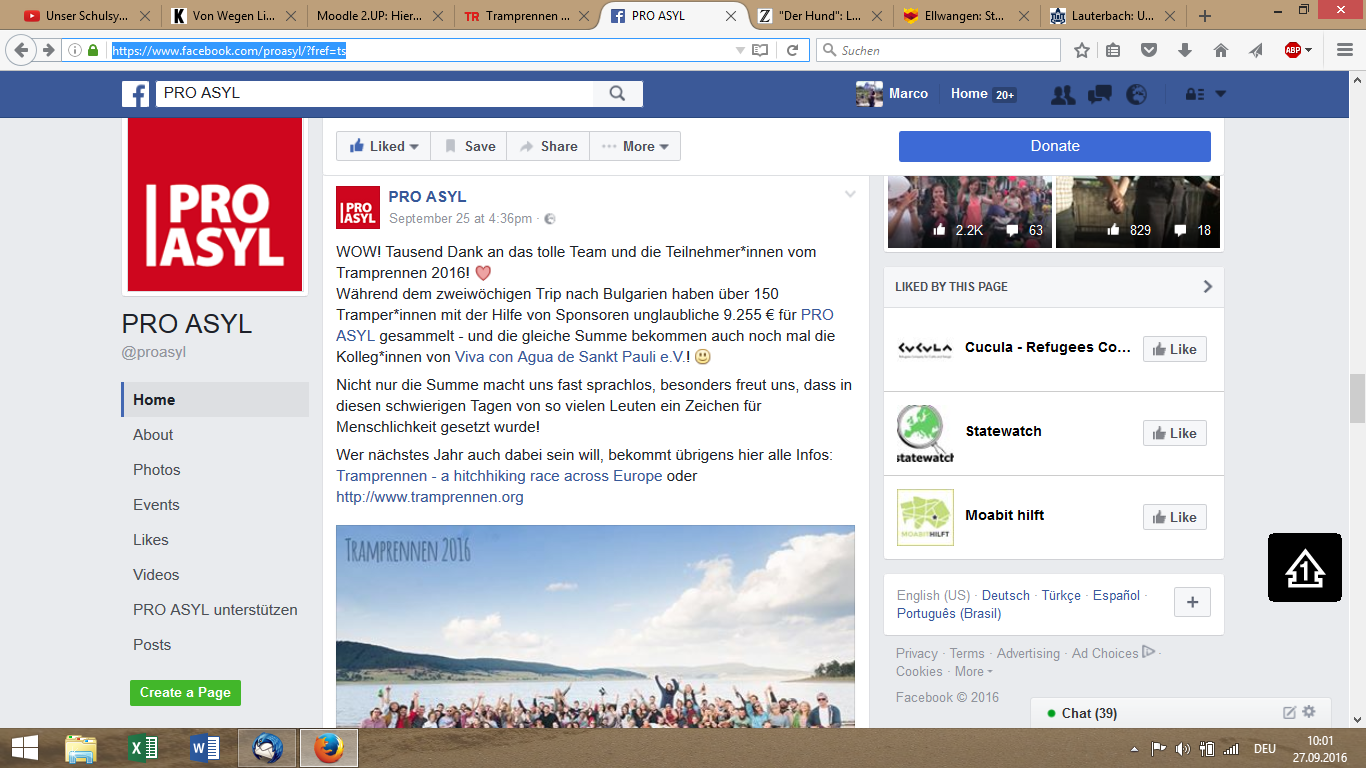Open the footer More dropdown

(974, 672)
